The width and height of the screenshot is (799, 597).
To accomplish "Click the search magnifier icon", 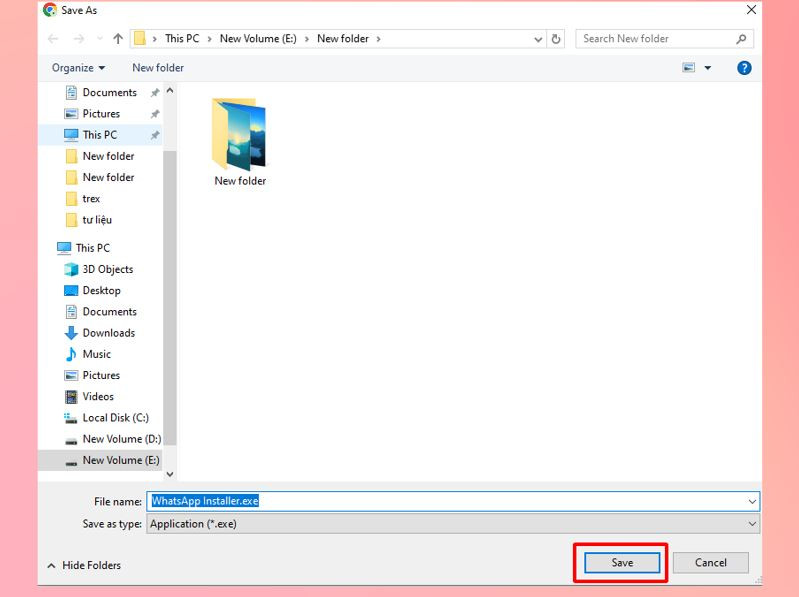I will (x=741, y=39).
